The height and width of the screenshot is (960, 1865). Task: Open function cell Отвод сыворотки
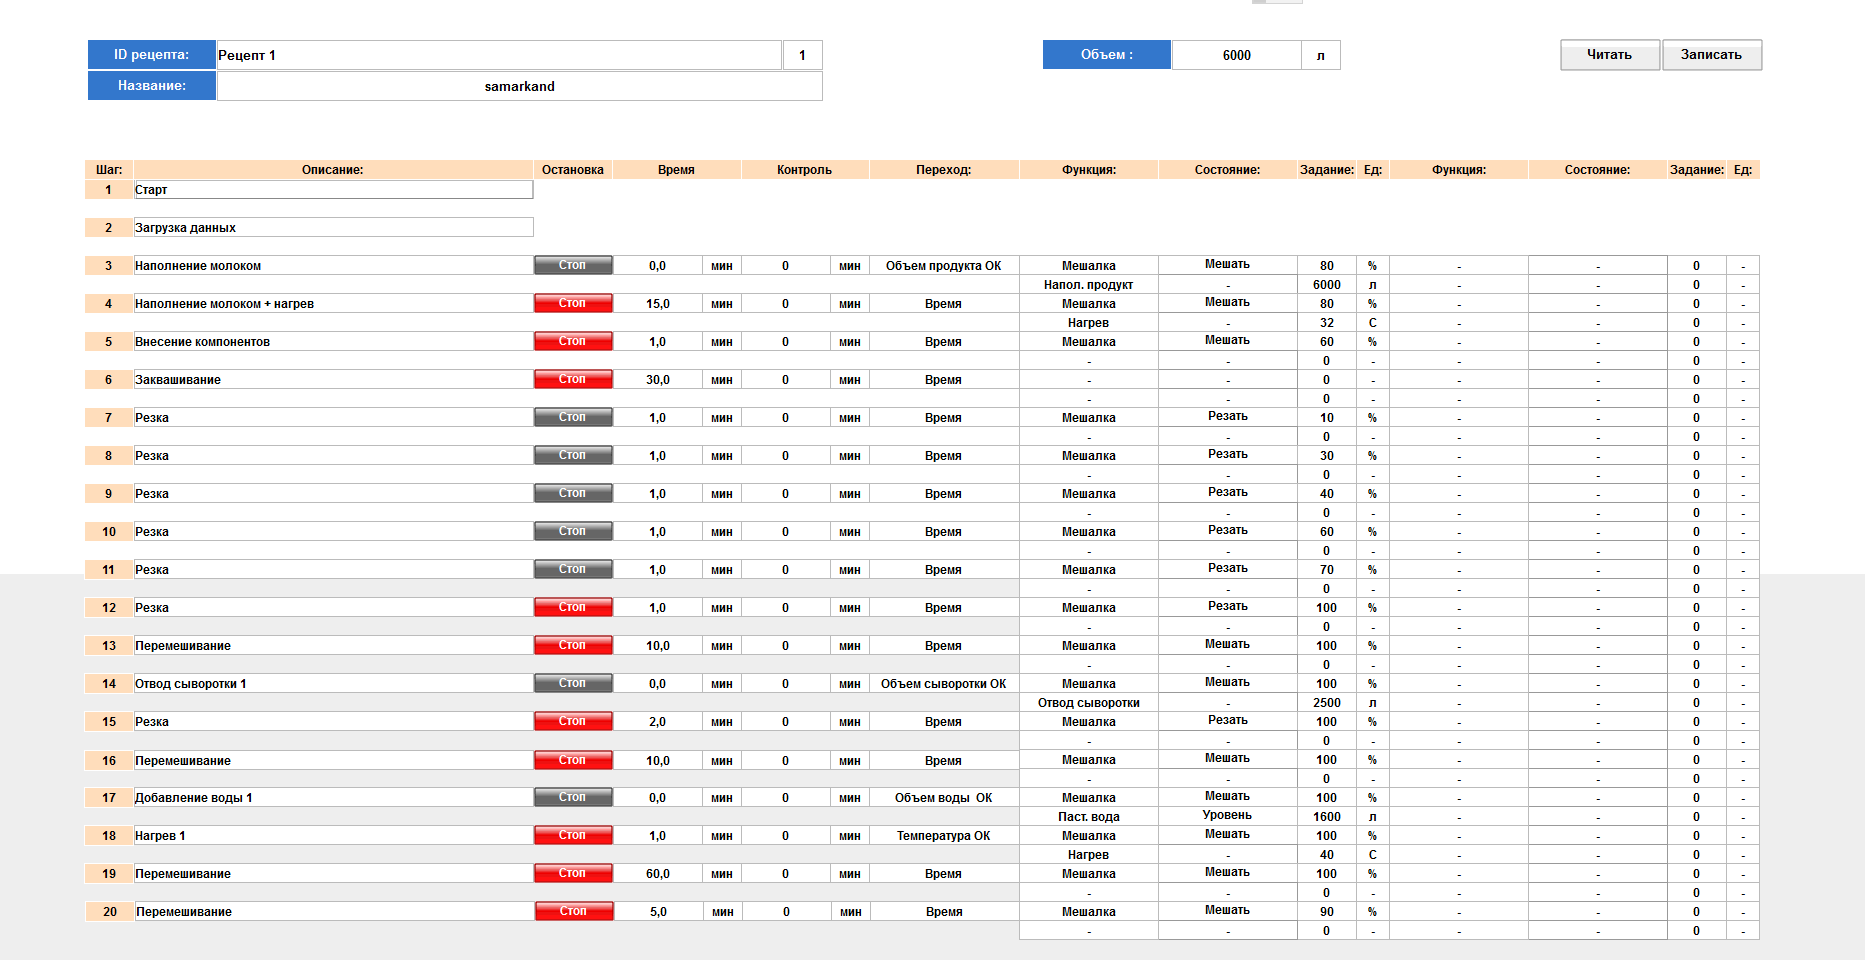[x=1088, y=703]
